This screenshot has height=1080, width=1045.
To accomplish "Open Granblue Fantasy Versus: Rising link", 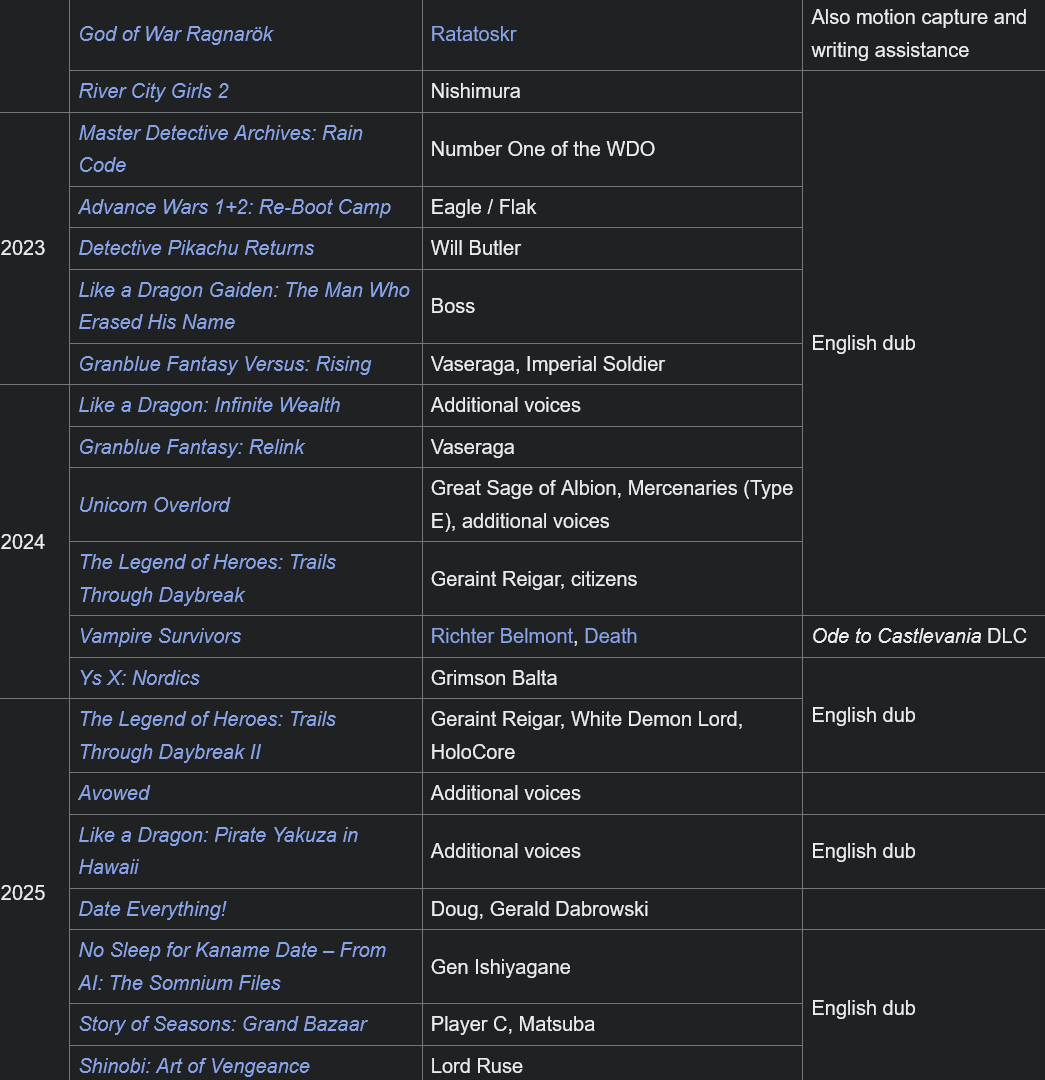I will click(225, 364).
